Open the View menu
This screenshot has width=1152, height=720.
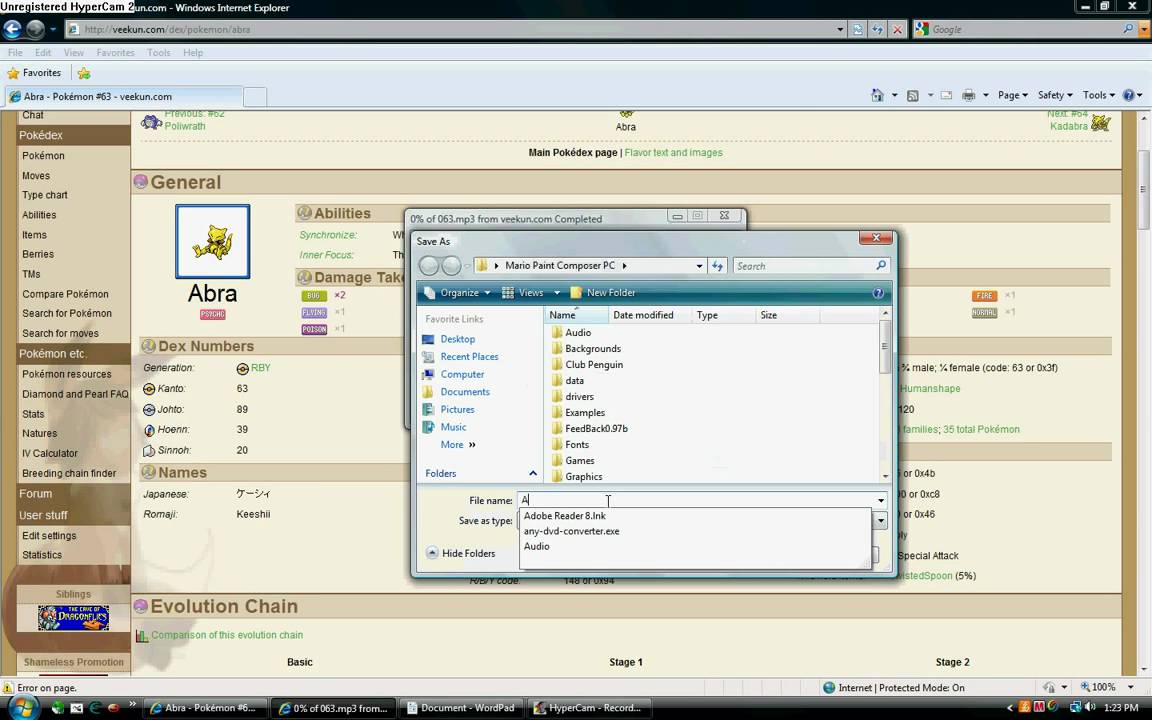[x=73, y=53]
